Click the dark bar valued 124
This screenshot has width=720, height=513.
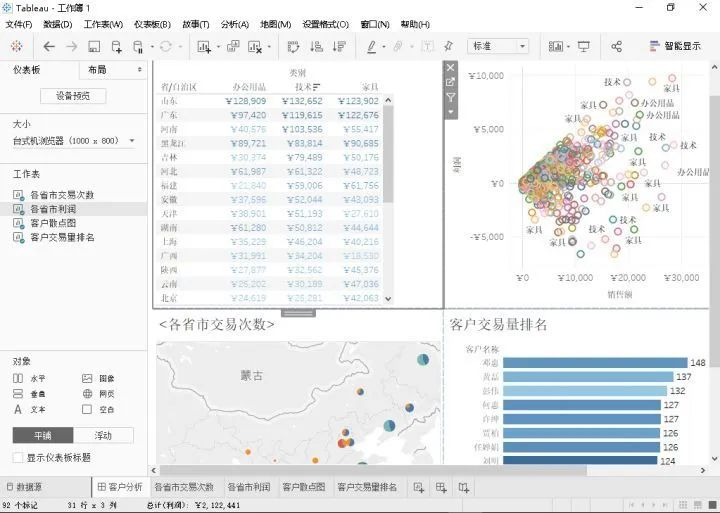point(580,460)
